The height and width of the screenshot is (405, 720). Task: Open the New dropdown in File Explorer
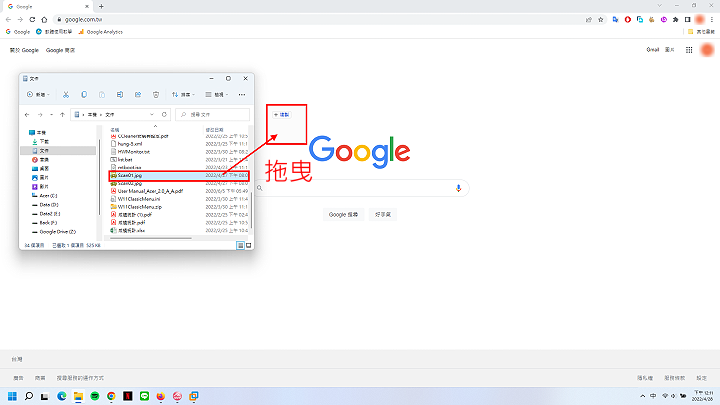click(39, 95)
